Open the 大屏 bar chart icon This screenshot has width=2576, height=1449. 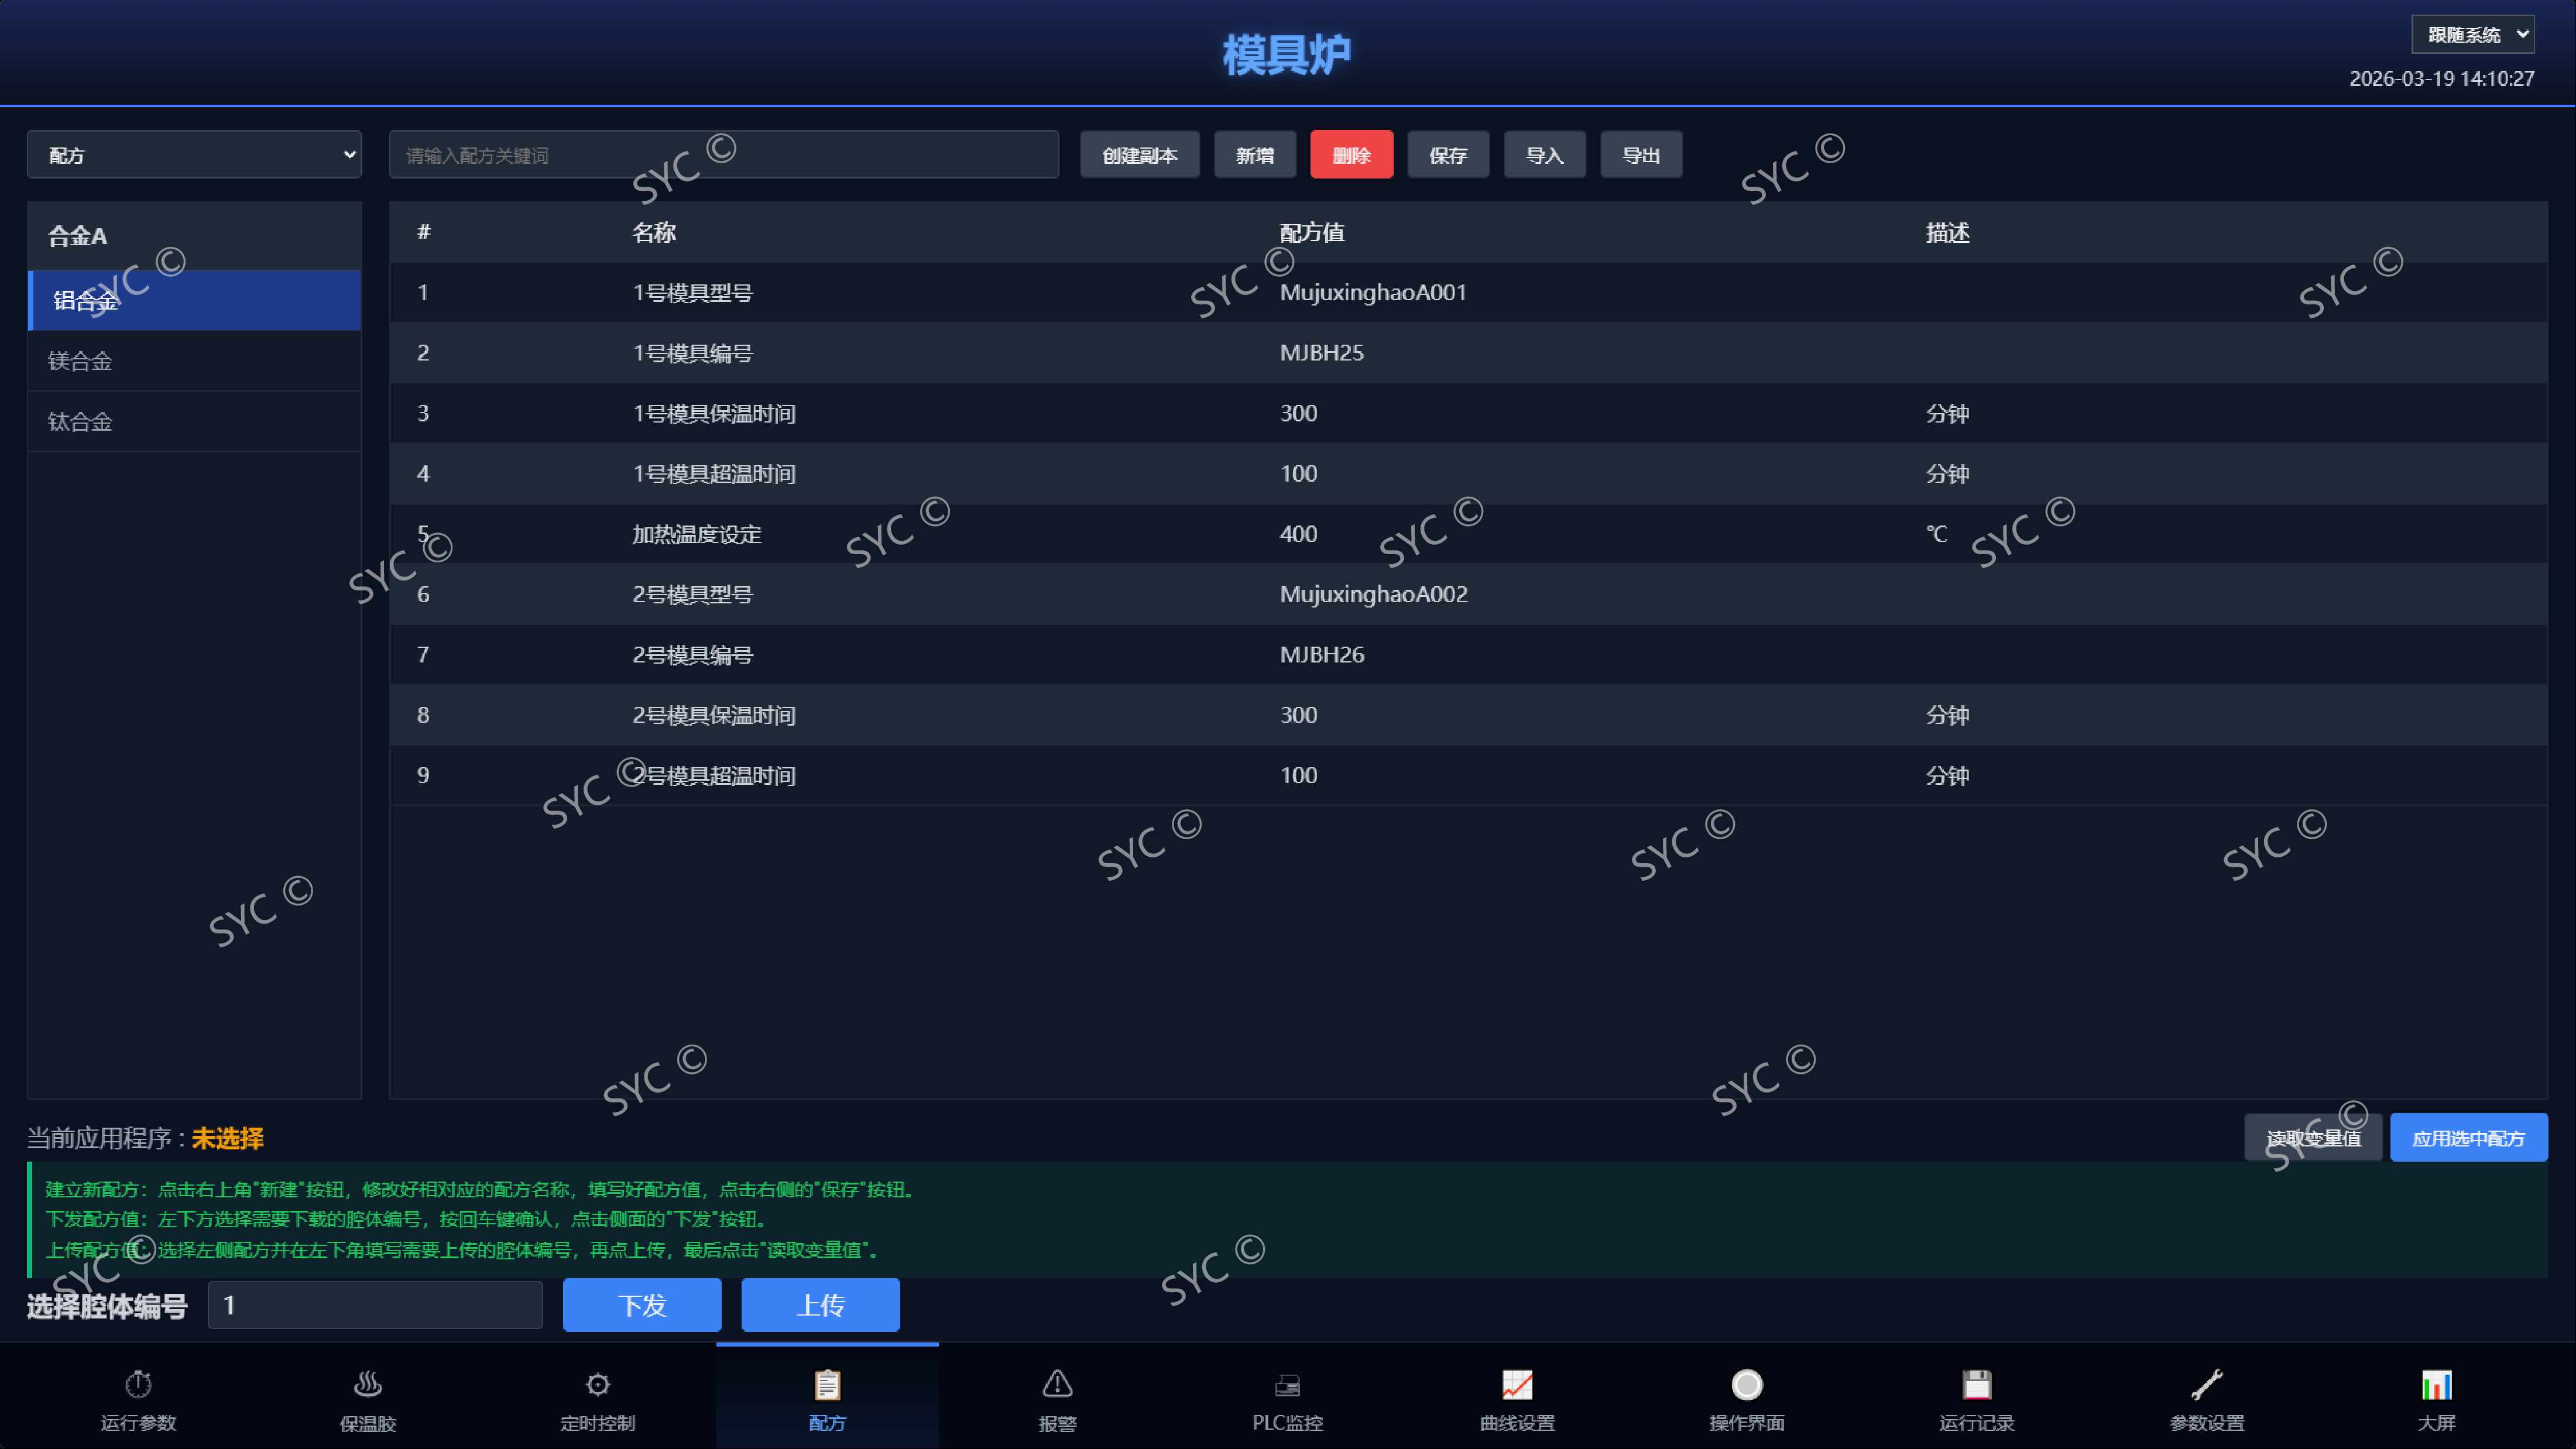(2437, 1384)
